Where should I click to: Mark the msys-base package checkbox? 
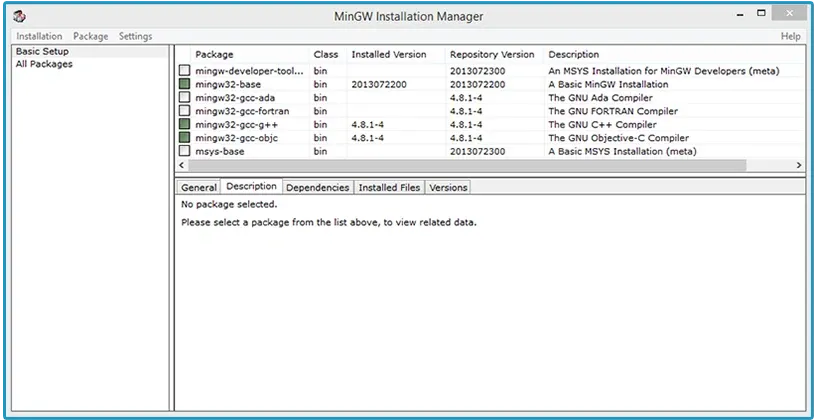[x=184, y=151]
